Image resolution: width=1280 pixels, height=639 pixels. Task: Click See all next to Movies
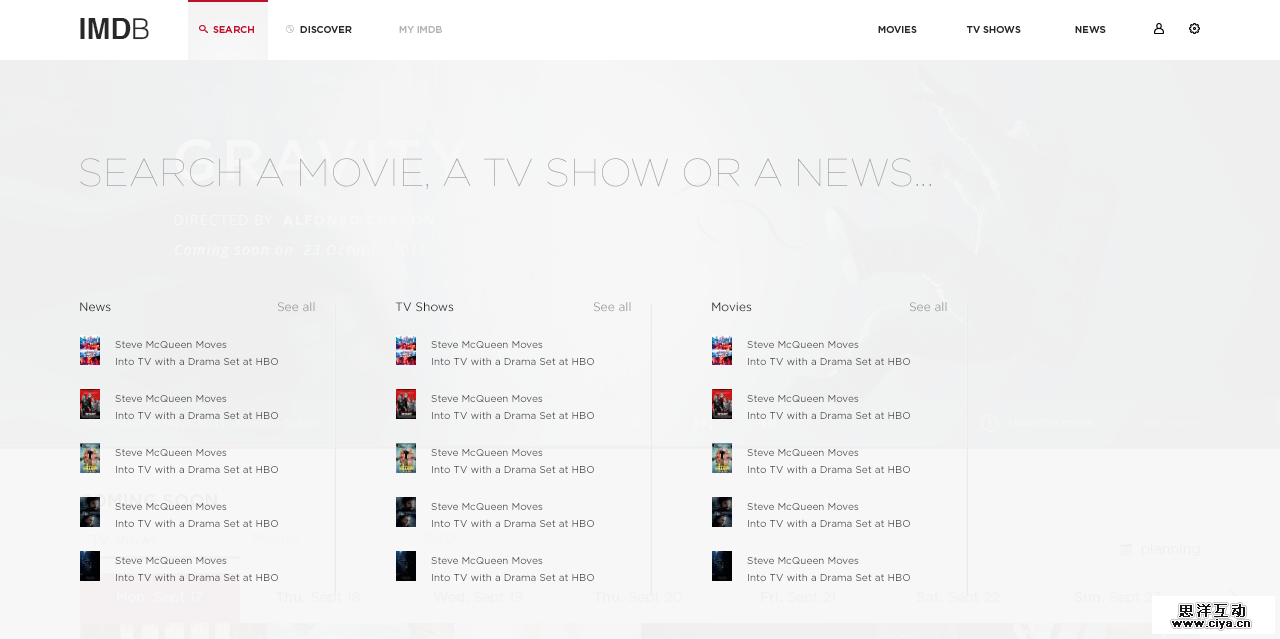tap(928, 307)
